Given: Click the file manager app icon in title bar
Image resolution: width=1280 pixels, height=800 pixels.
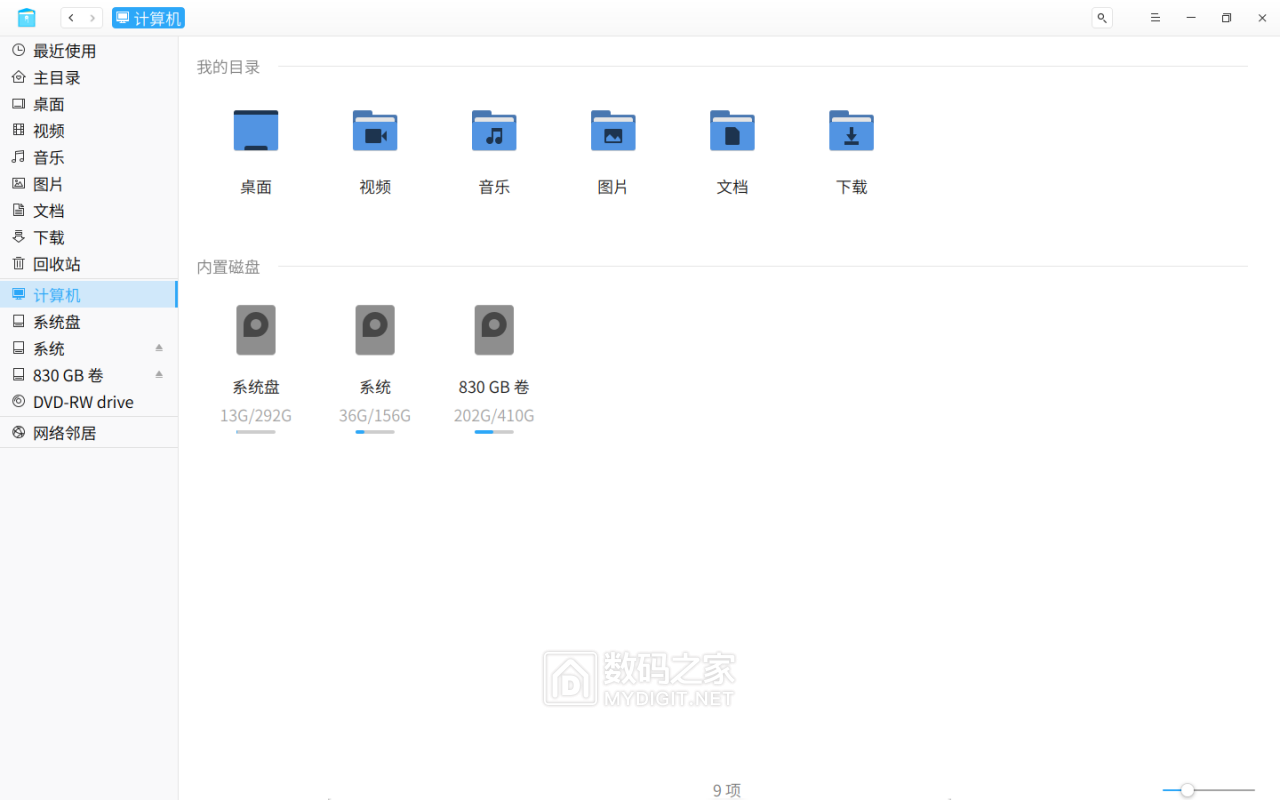Looking at the screenshot, I should click(x=27, y=18).
